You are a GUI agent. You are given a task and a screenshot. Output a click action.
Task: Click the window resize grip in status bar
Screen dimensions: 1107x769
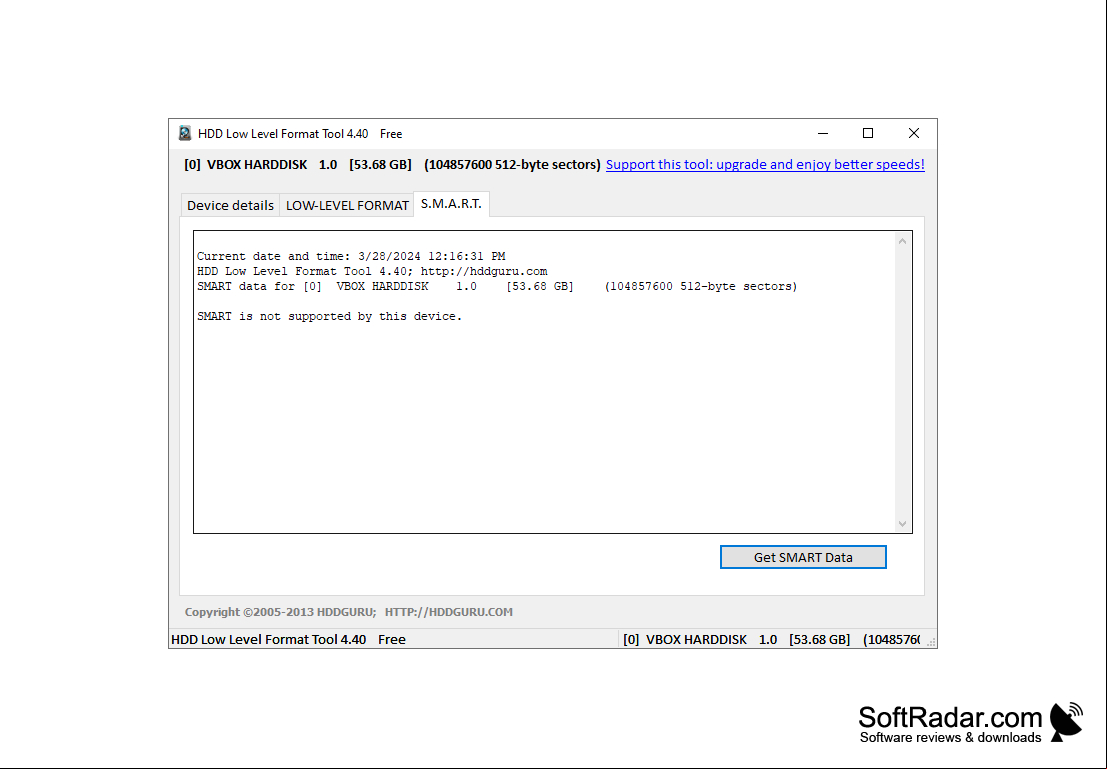coord(931,641)
